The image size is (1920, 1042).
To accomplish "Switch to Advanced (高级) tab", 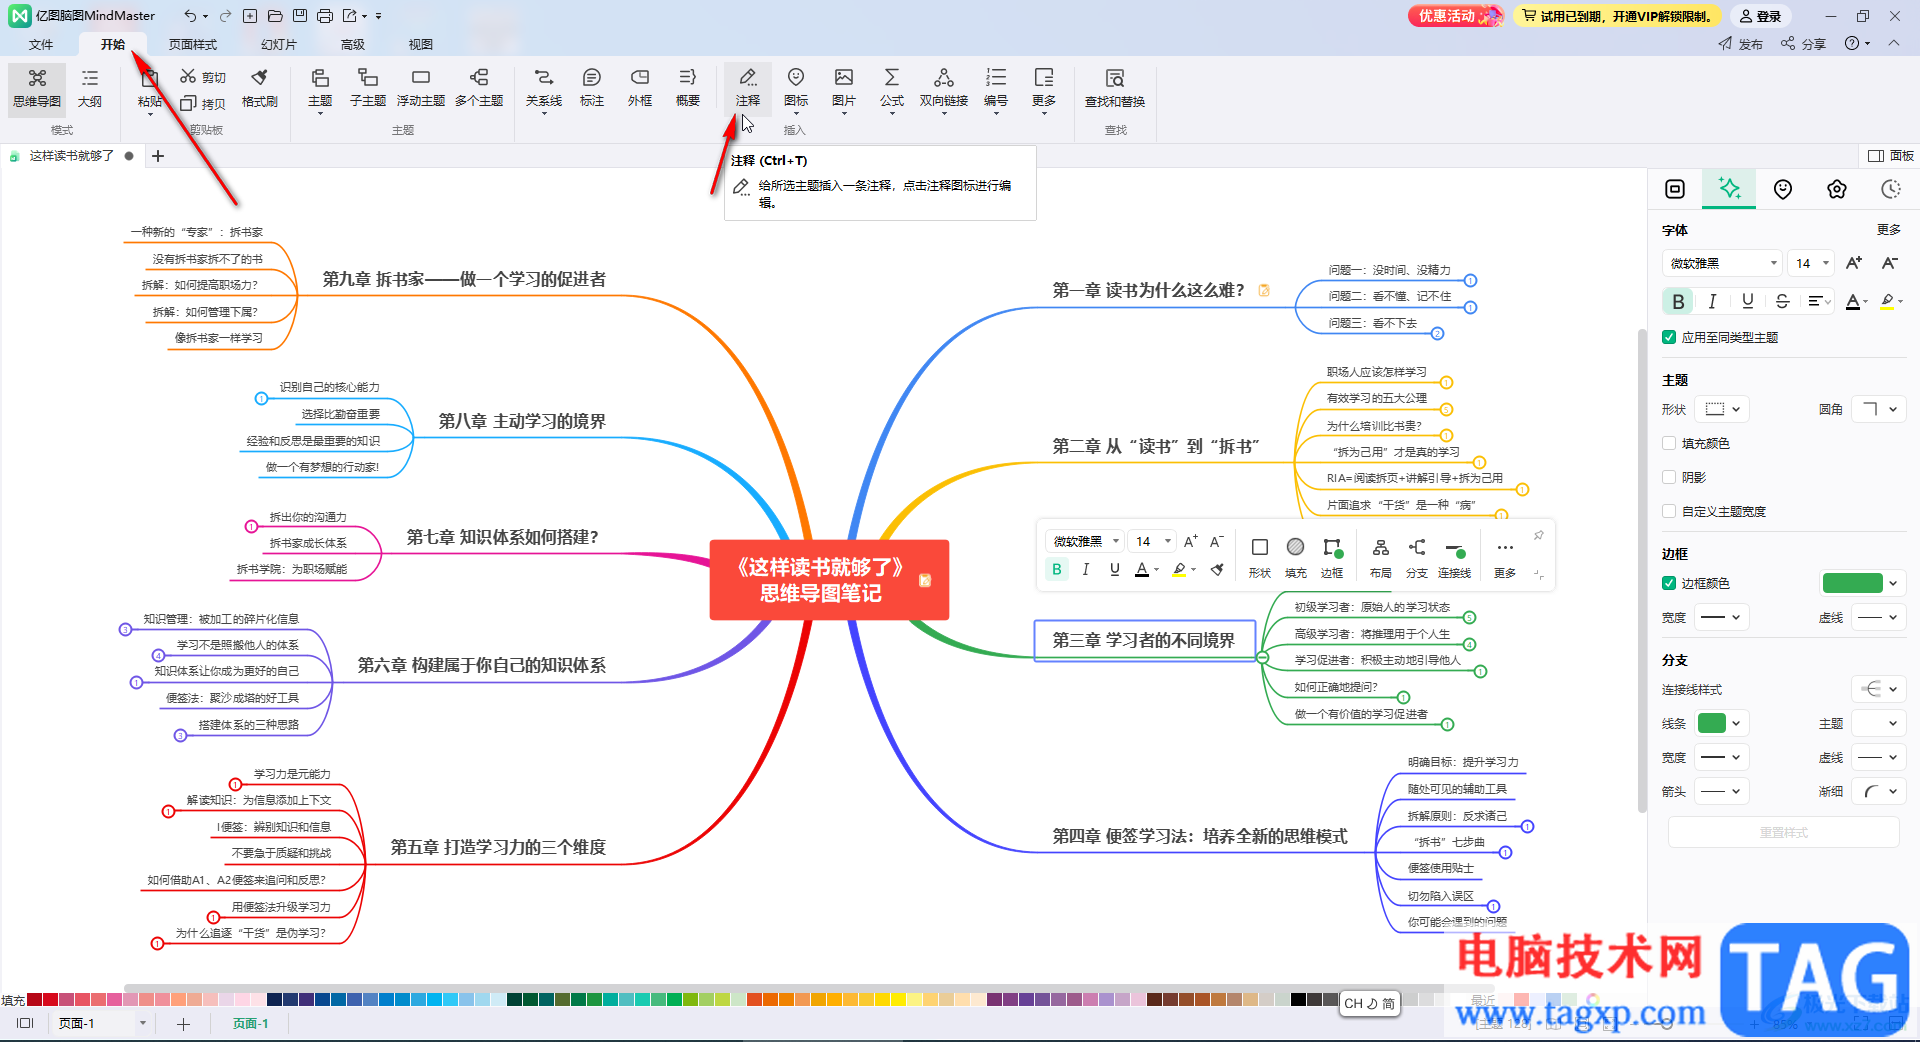I will [353, 44].
